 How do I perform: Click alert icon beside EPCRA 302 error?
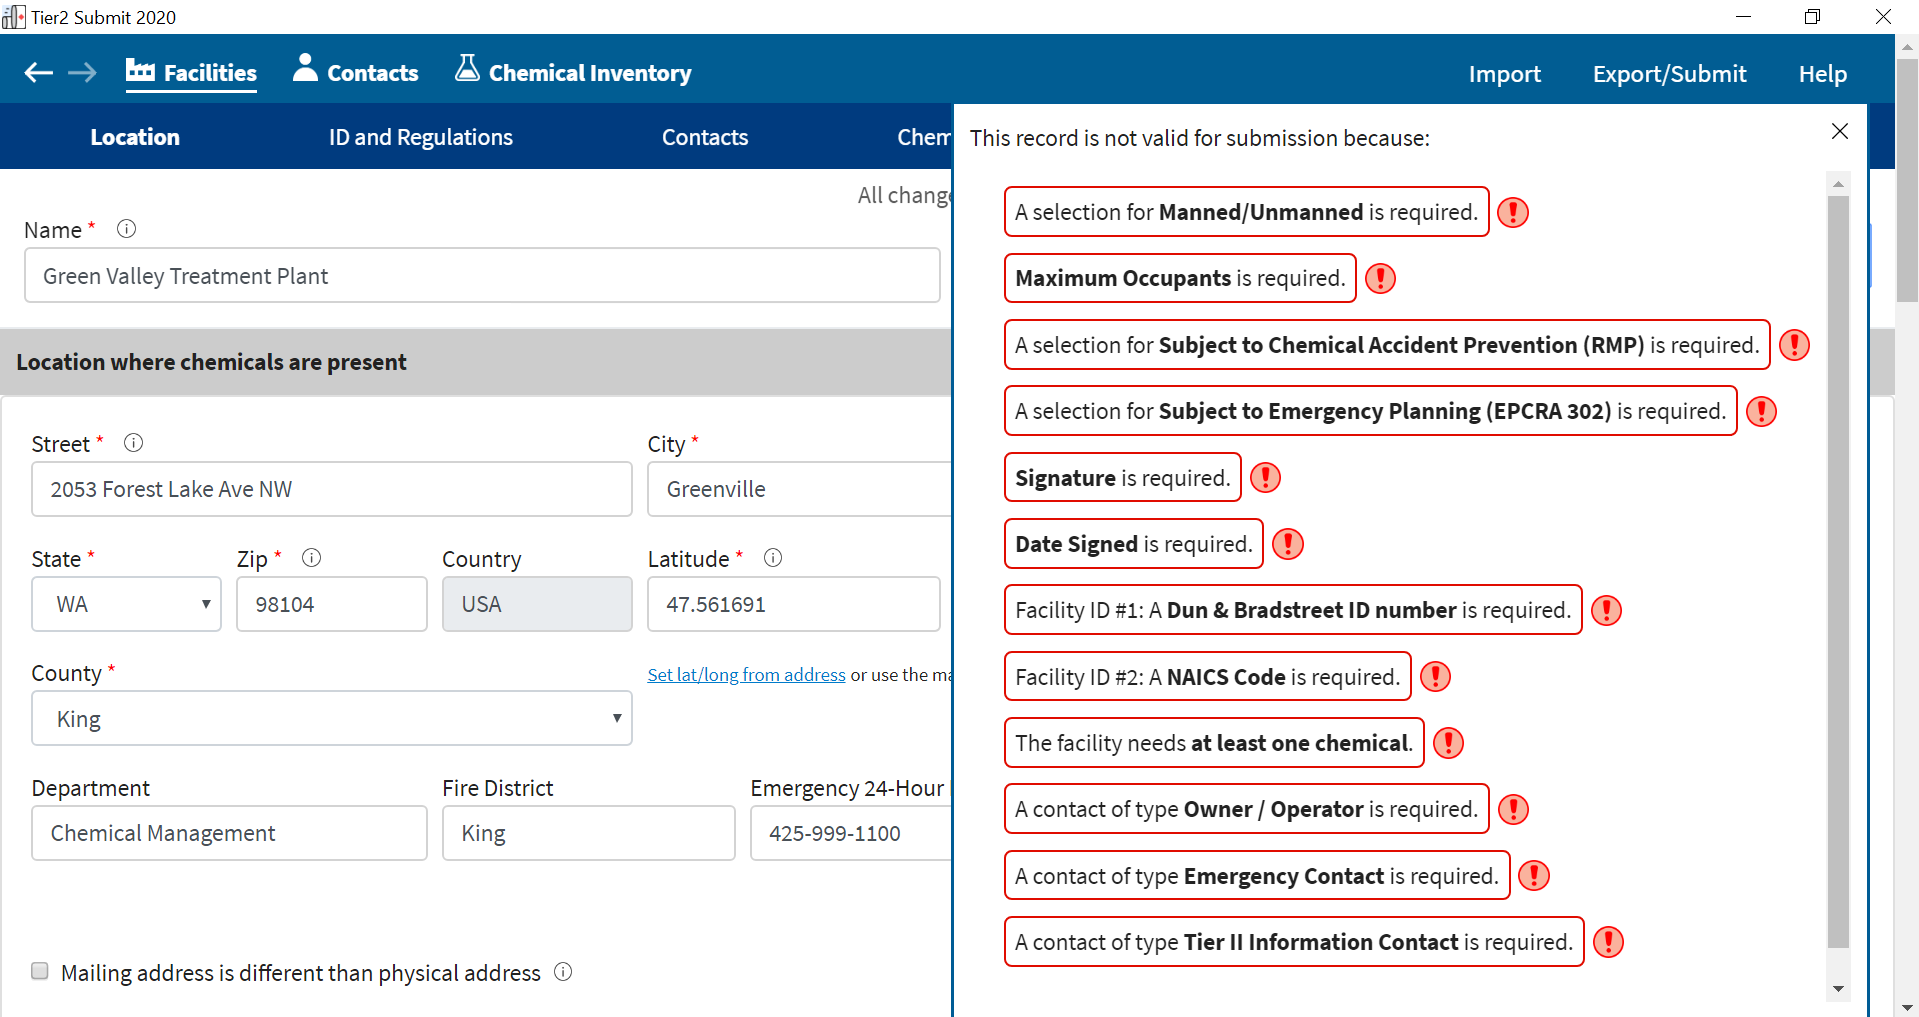tap(1761, 411)
